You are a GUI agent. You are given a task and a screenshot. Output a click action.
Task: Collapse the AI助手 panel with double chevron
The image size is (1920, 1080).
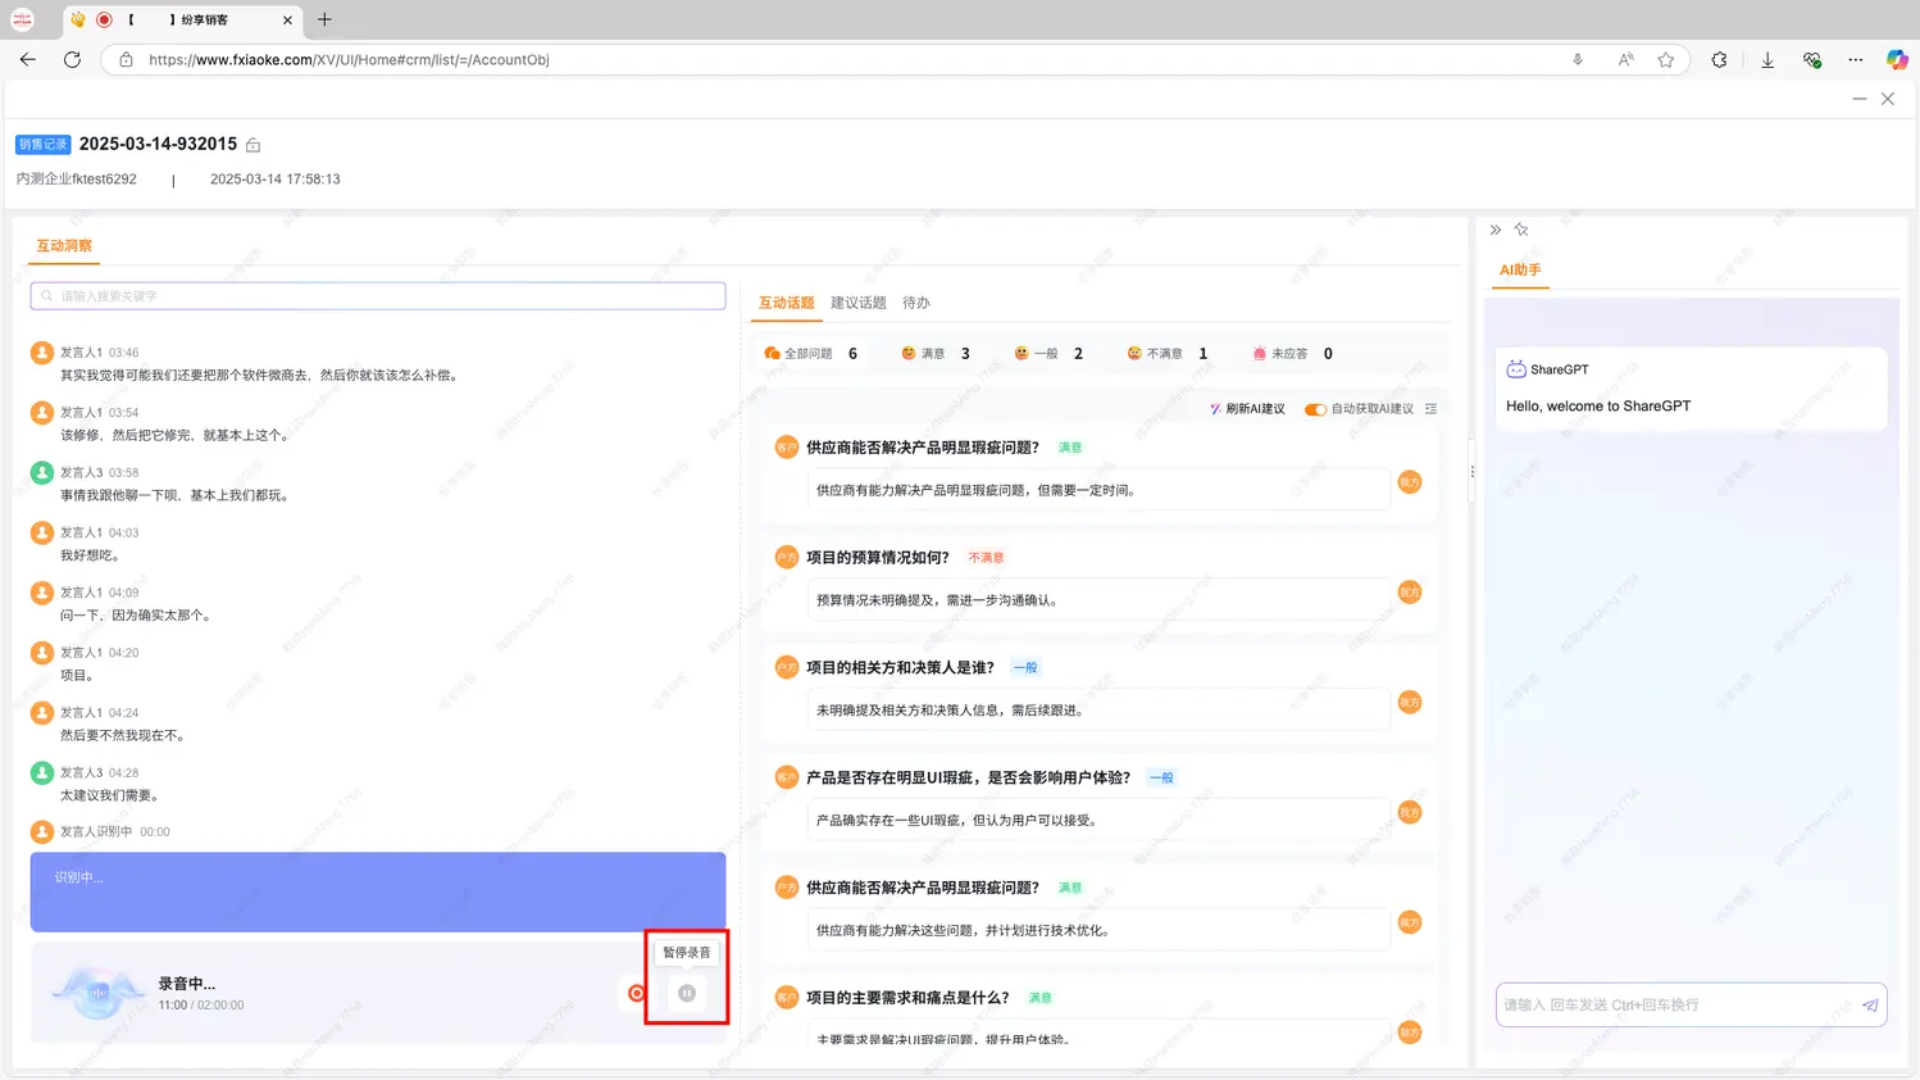pyautogui.click(x=1495, y=230)
